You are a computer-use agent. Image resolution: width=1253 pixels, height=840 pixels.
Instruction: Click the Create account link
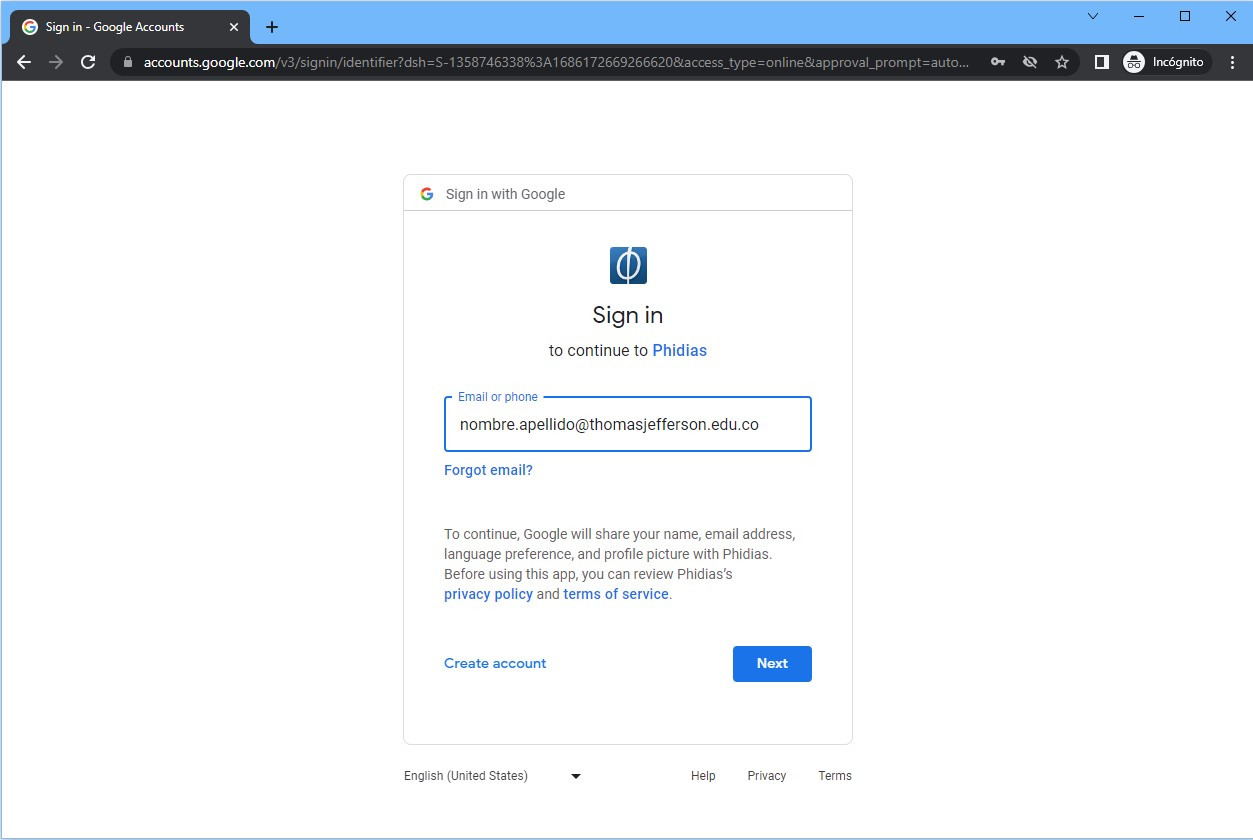pyautogui.click(x=495, y=663)
